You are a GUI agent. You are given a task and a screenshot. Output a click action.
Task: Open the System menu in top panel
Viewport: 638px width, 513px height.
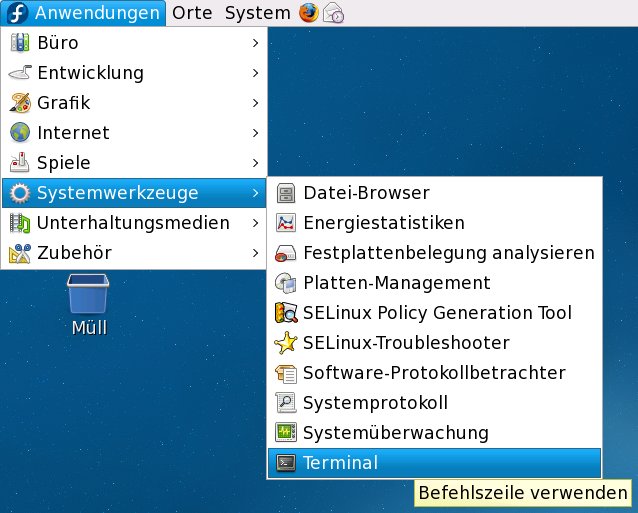(257, 13)
